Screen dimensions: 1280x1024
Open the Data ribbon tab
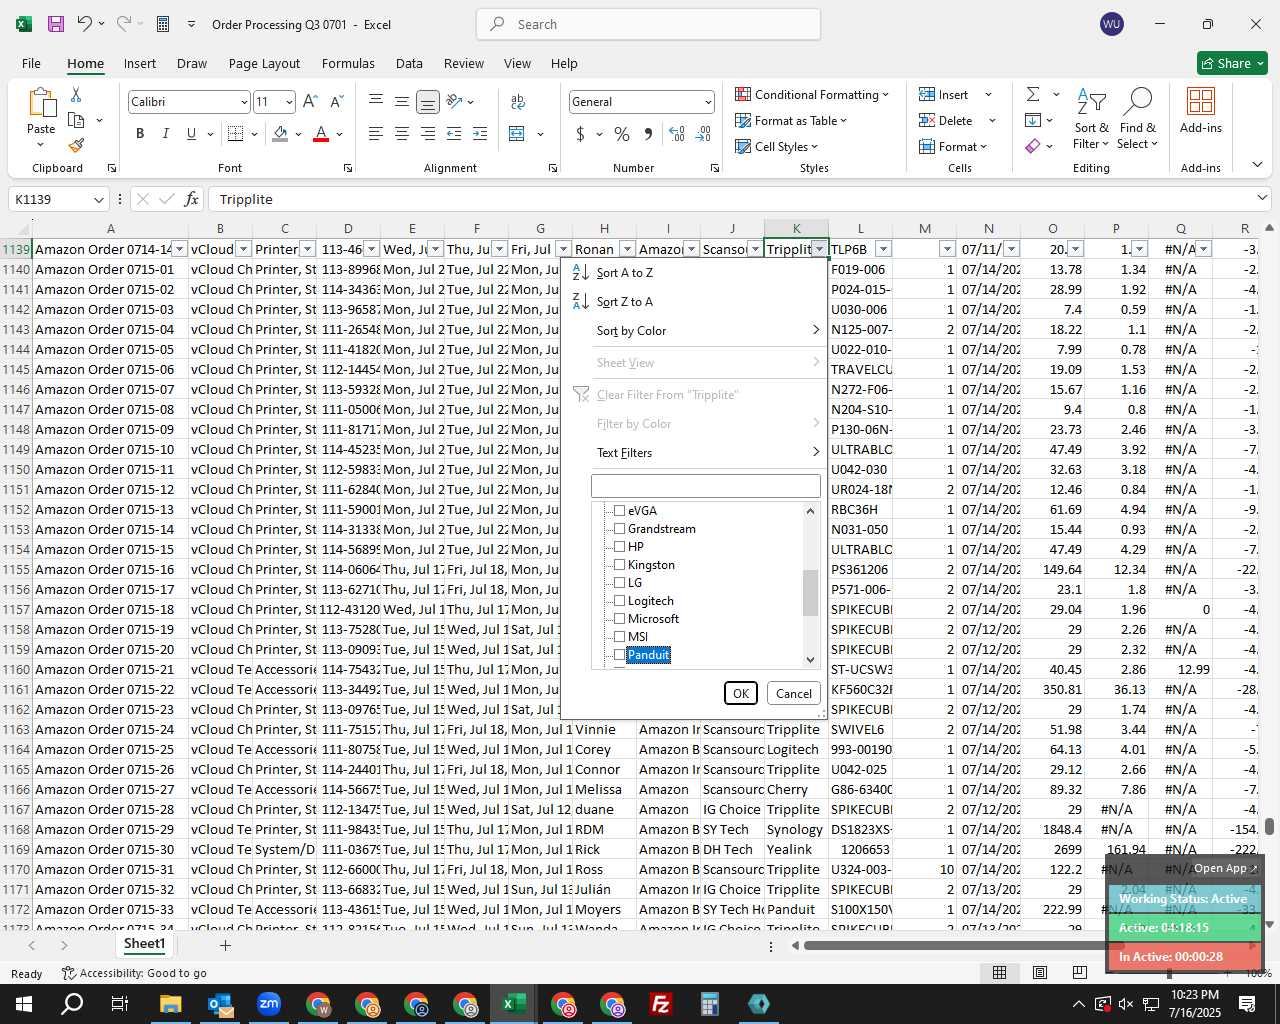pos(409,63)
